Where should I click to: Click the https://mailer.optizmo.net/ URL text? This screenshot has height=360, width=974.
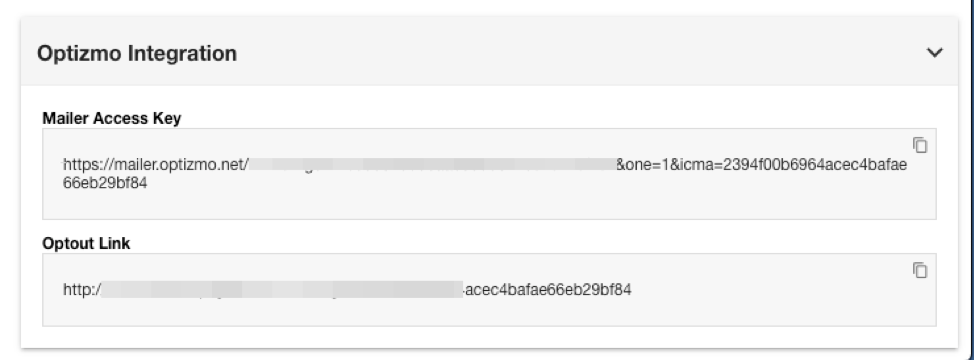[x=157, y=165]
